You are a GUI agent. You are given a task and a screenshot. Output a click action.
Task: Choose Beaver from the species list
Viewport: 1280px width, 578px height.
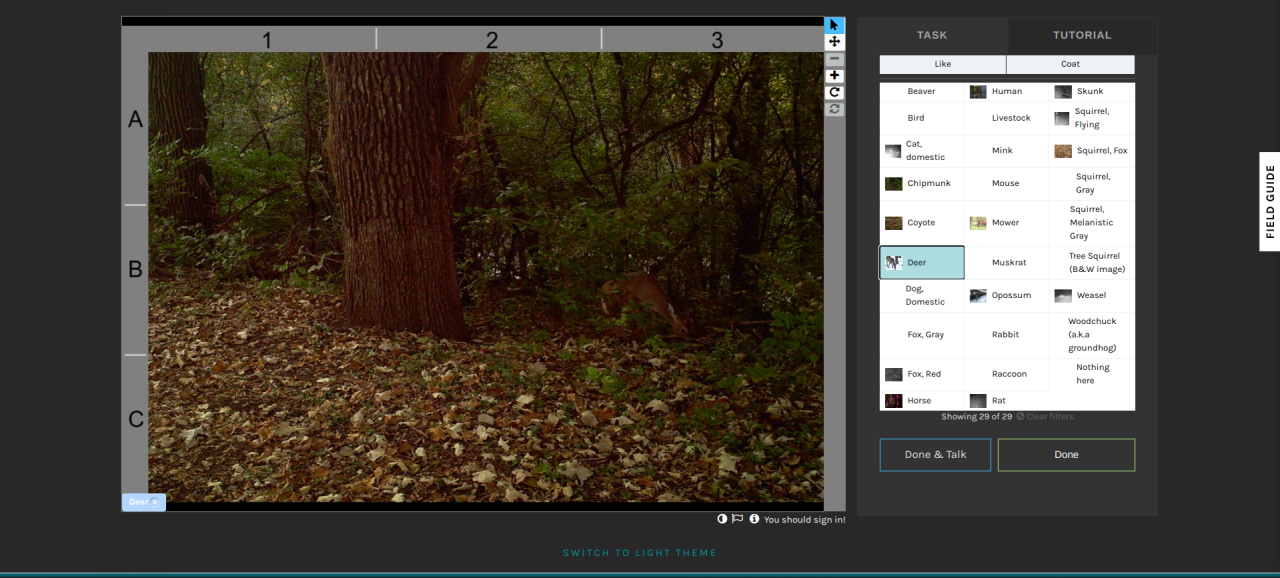tap(922, 91)
